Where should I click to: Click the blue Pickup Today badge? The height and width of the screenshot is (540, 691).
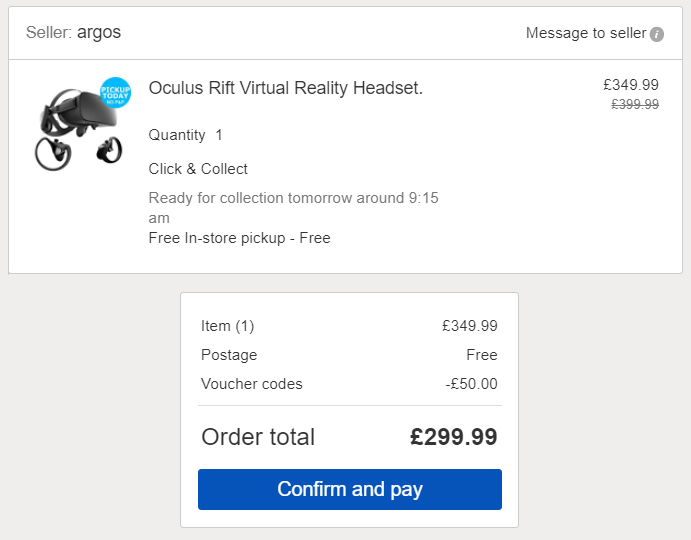point(116,92)
